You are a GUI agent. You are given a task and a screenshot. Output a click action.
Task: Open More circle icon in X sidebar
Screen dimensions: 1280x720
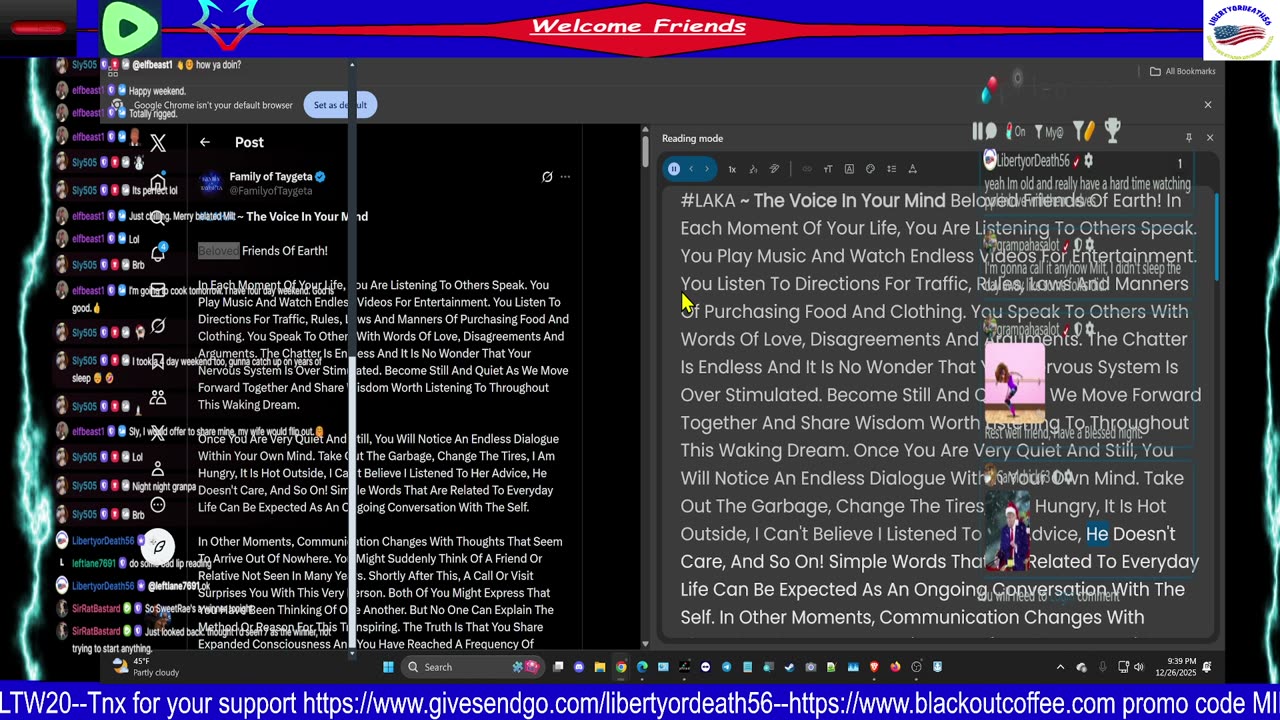coord(158,505)
